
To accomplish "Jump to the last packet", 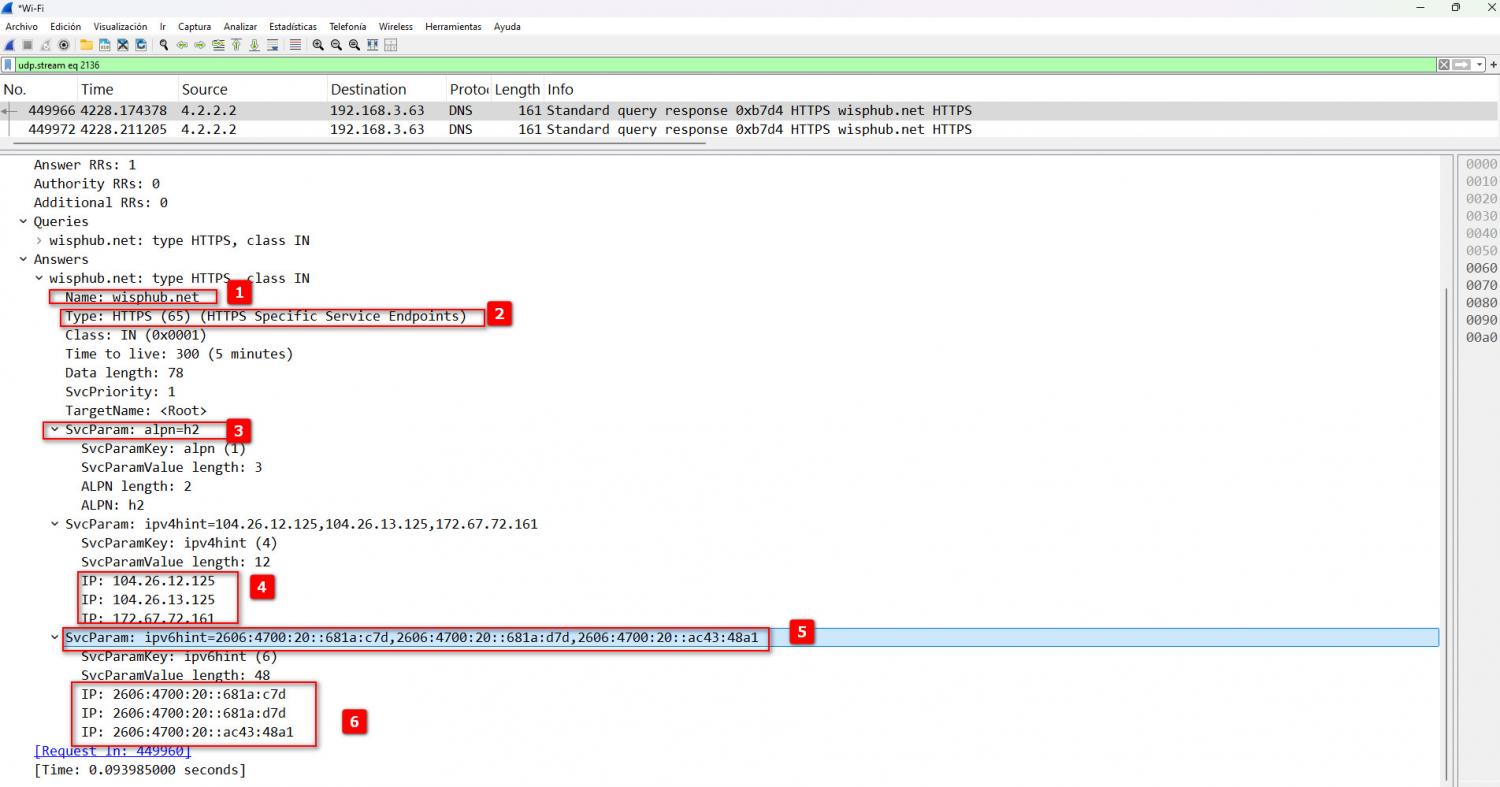I will pos(254,45).
